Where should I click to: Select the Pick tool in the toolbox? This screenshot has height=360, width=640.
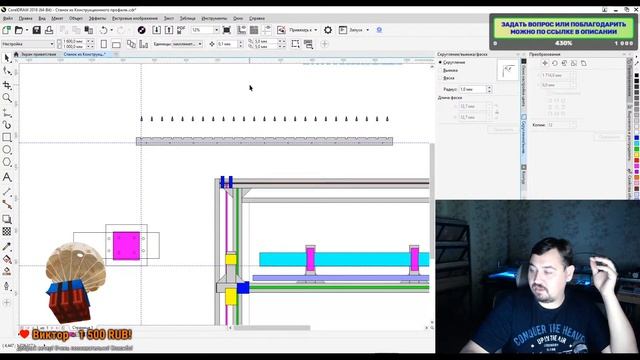7,58
